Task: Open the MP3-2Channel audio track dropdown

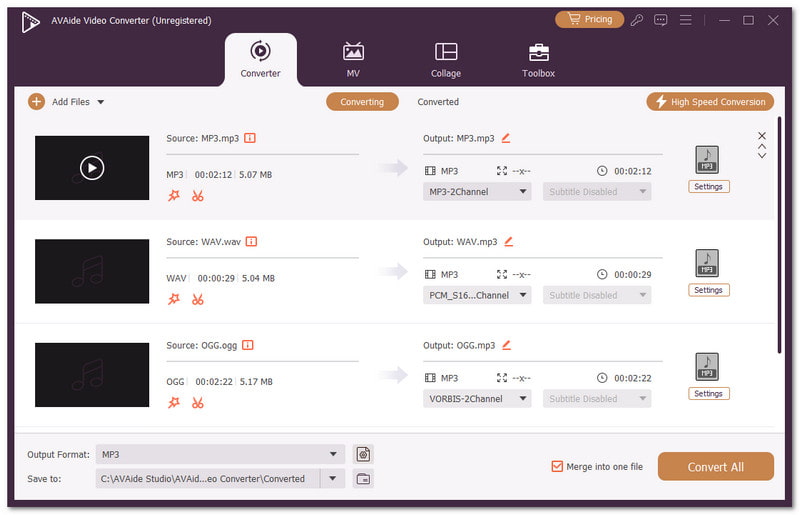Action: tap(477, 192)
